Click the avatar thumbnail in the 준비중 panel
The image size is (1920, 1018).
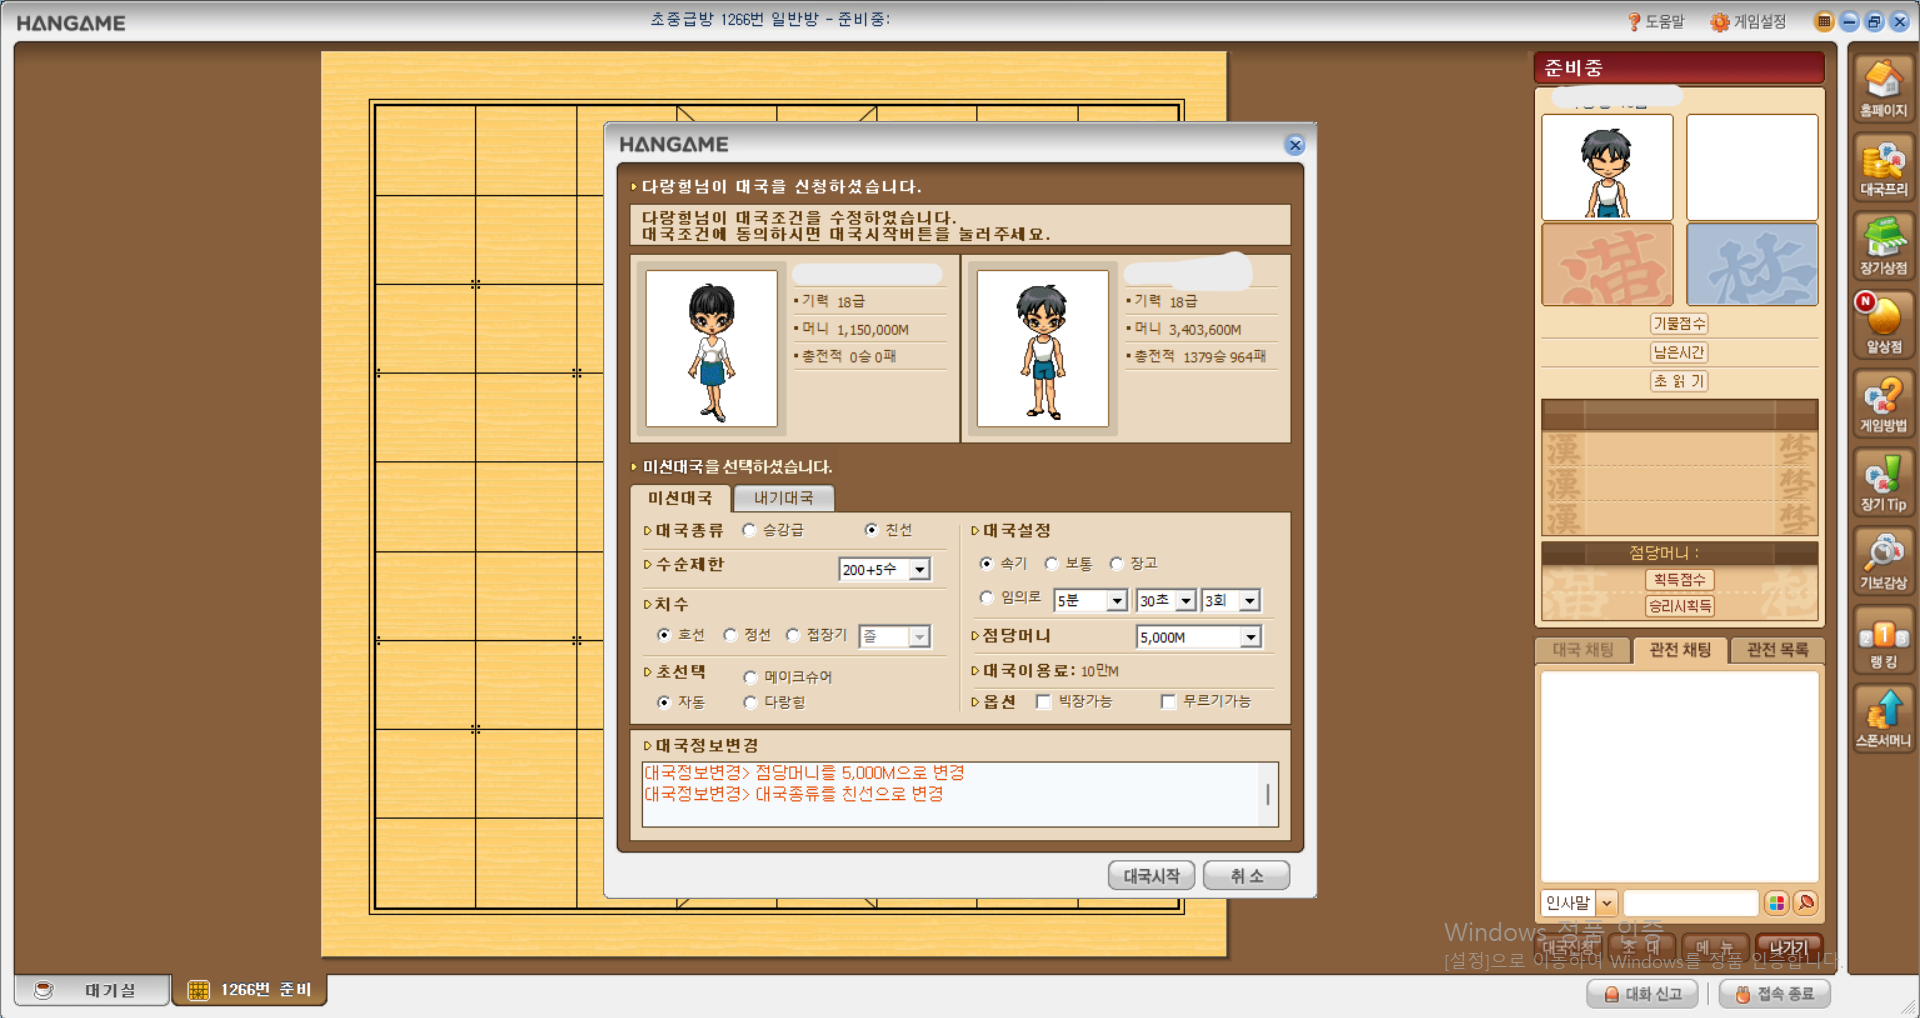click(1607, 167)
